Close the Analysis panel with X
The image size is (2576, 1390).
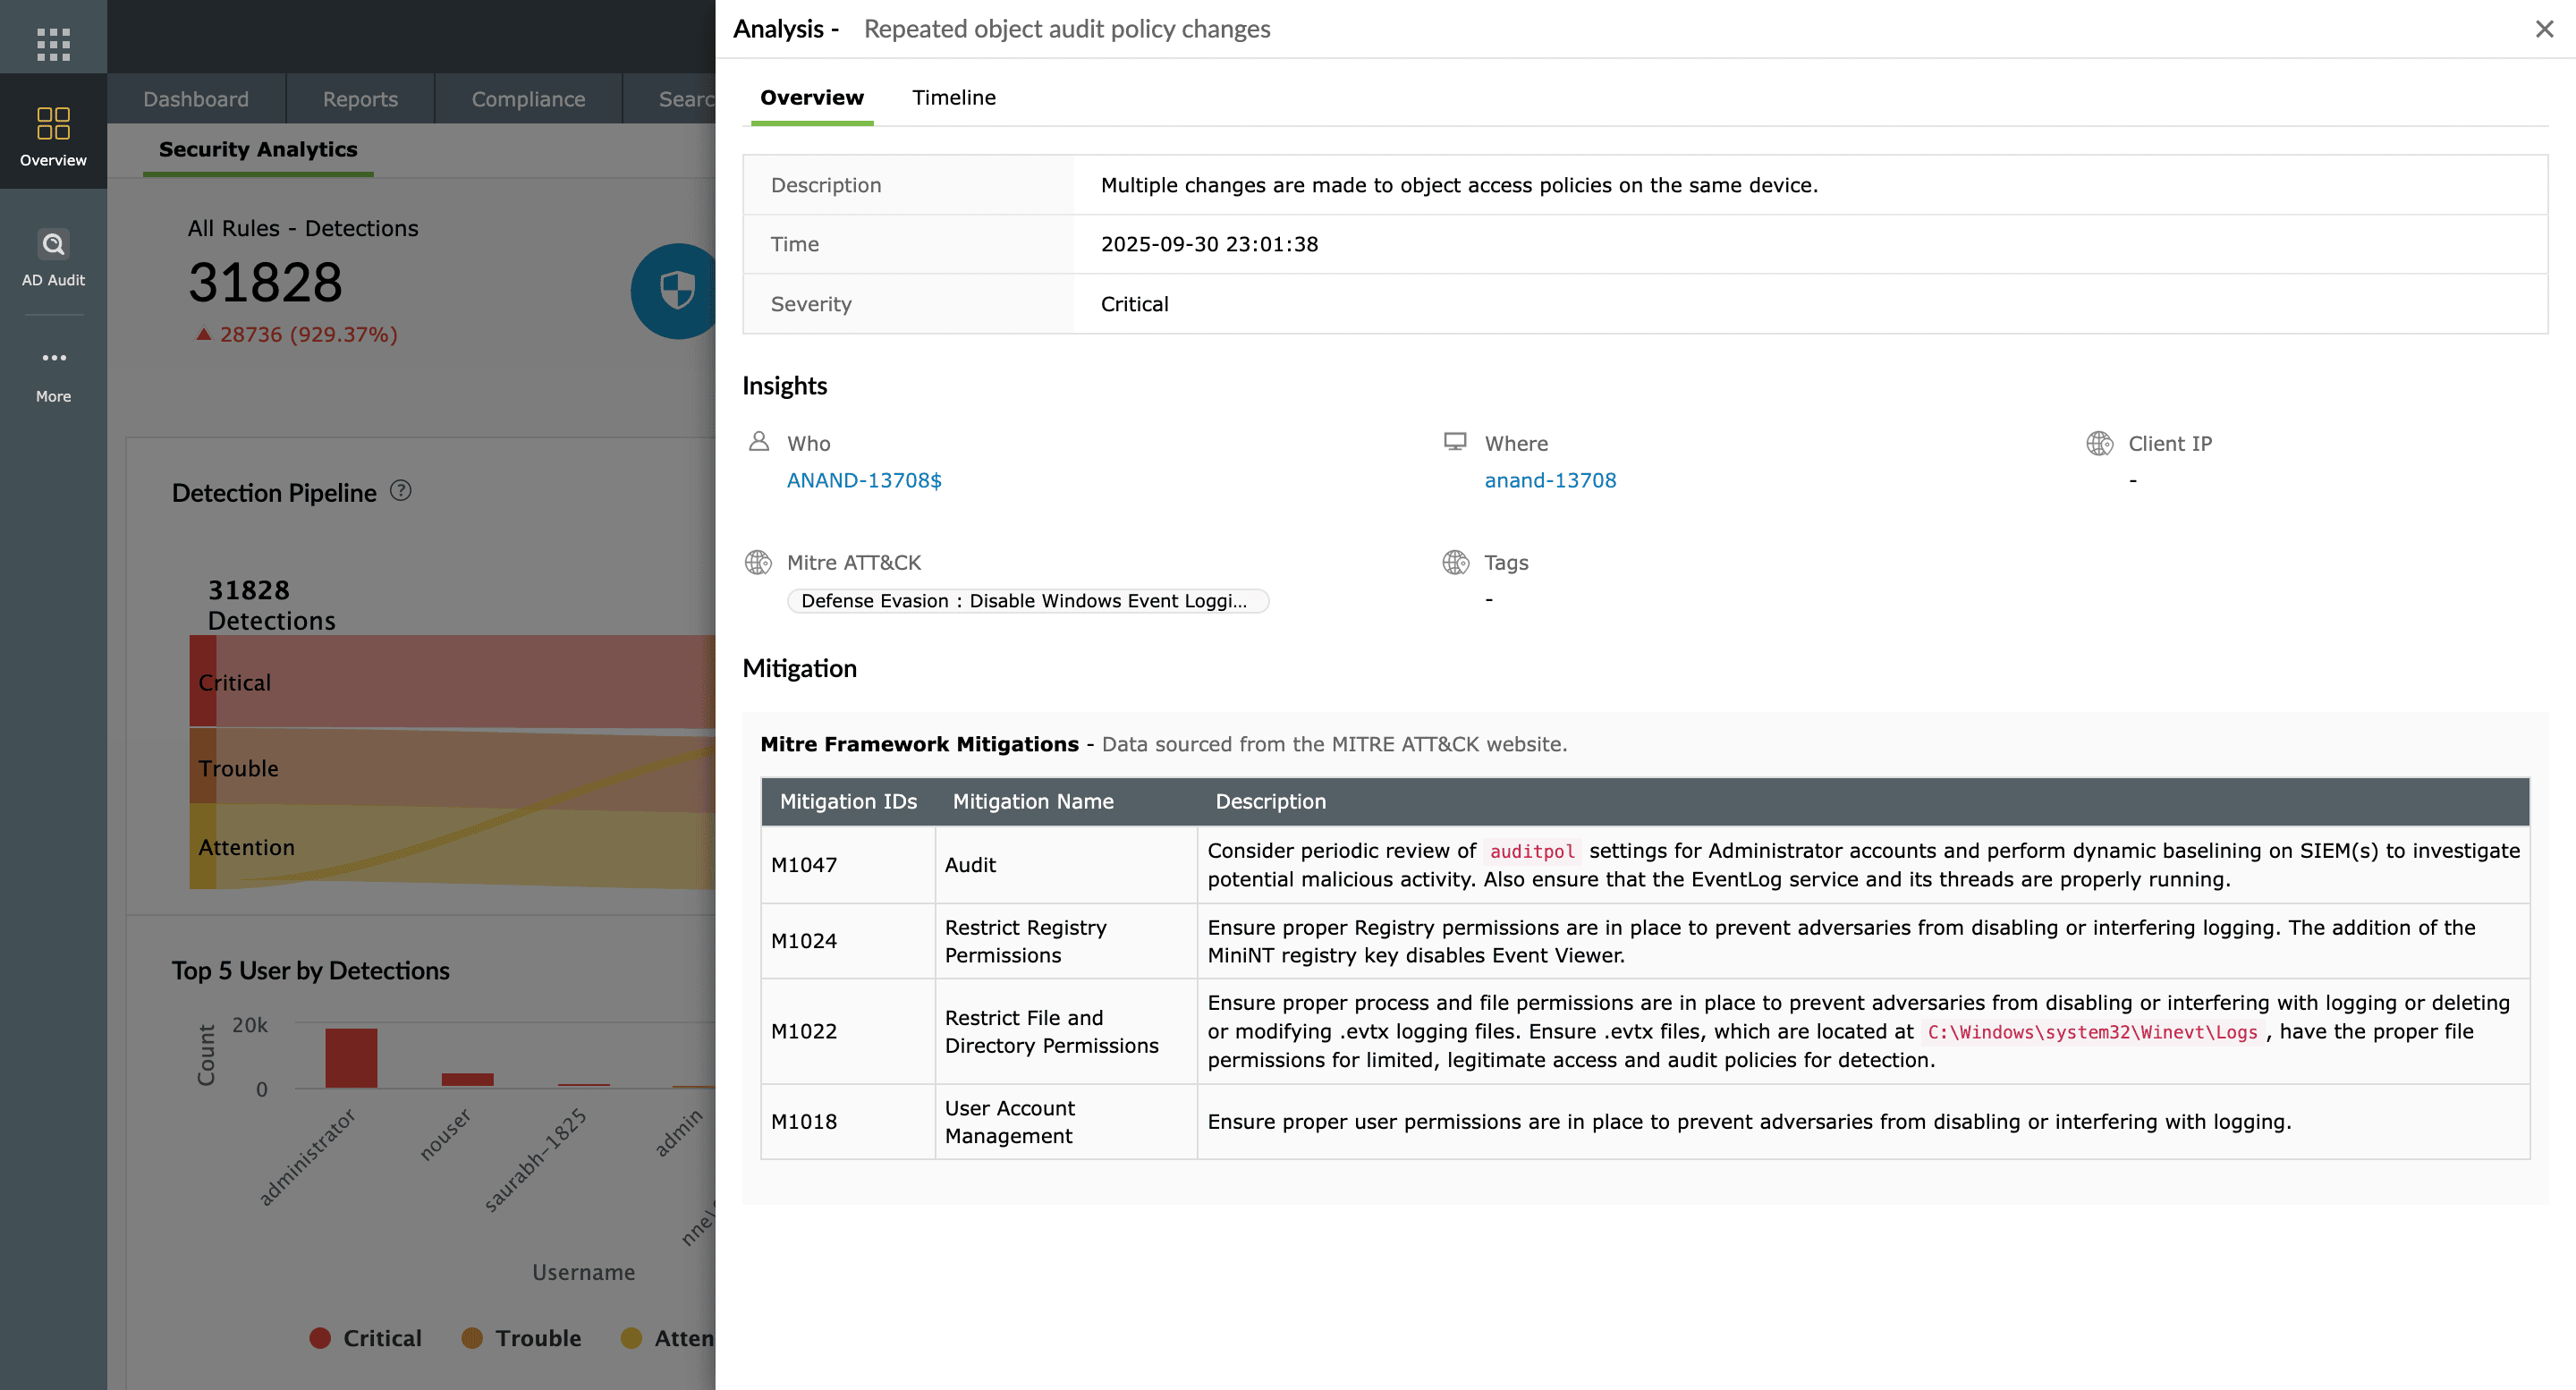tap(2544, 29)
